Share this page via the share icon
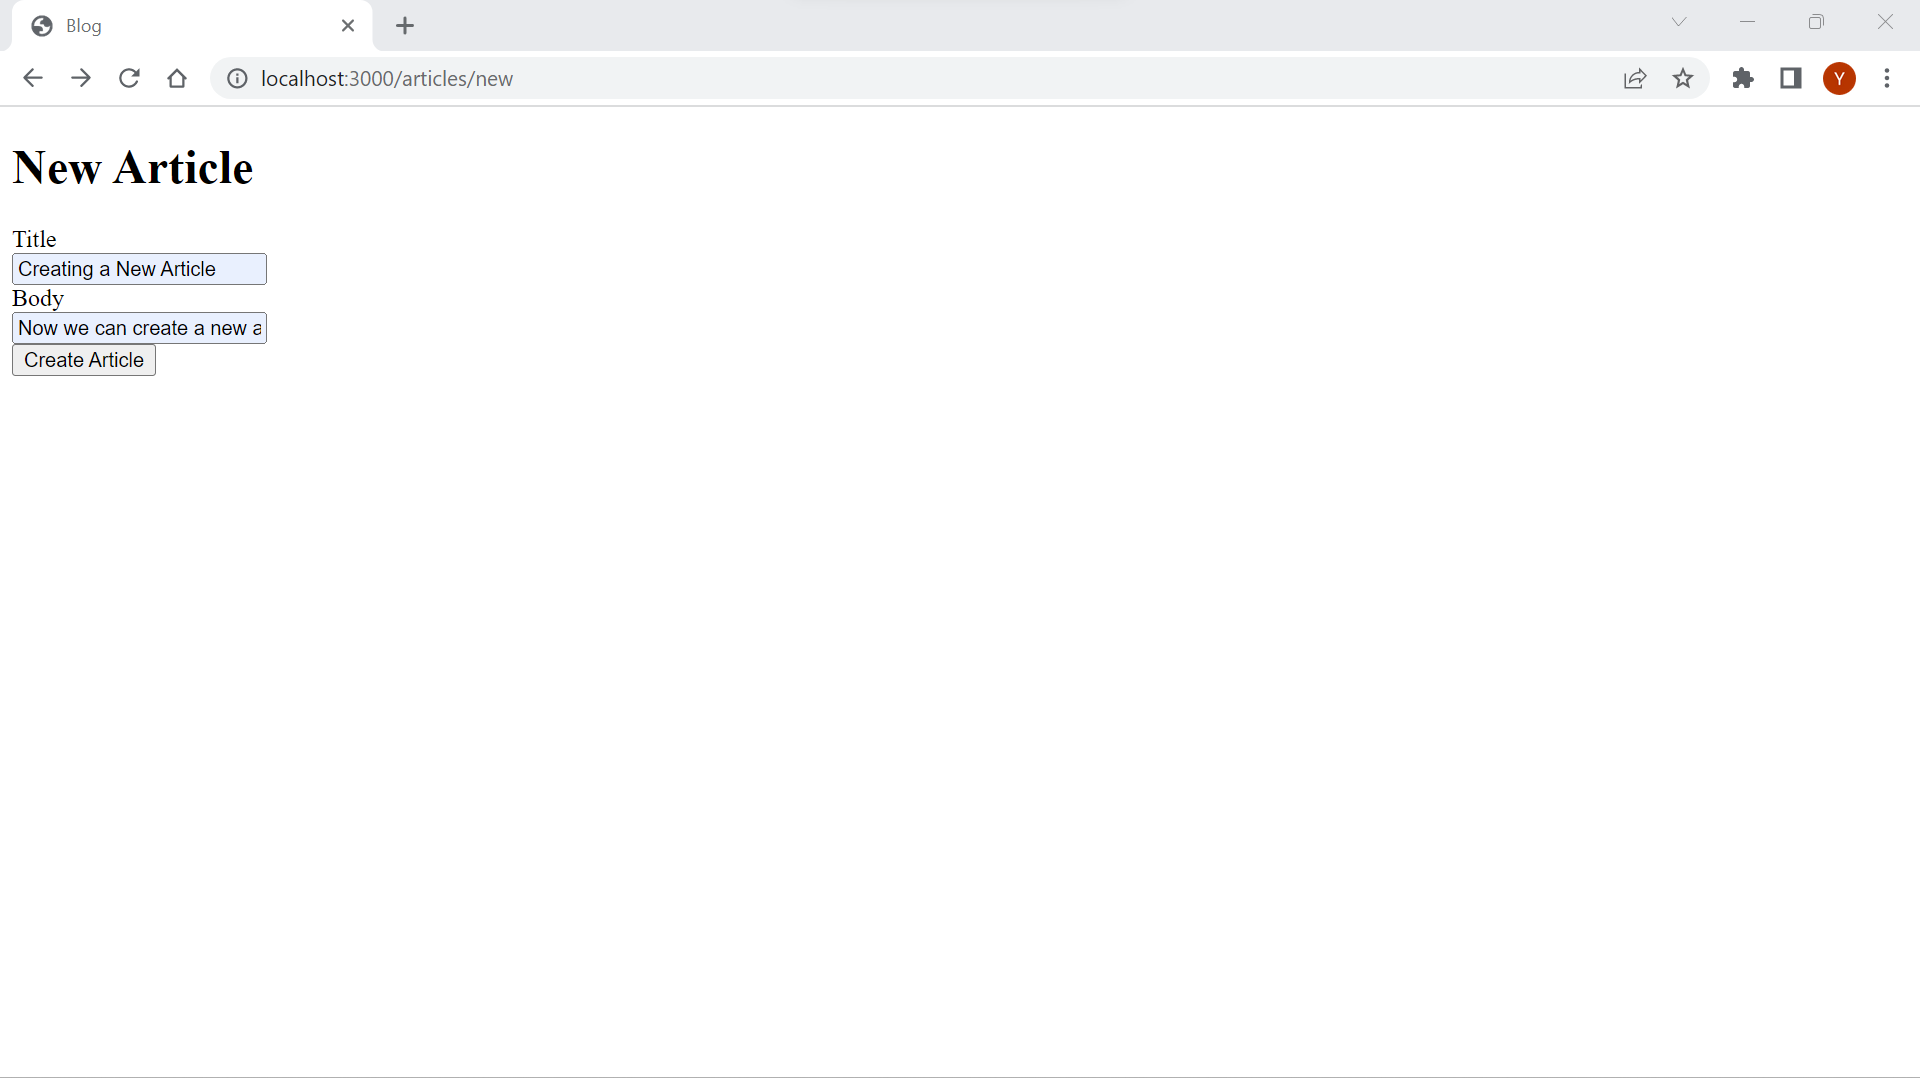Viewport: 1920px width, 1078px height. 1635,78
